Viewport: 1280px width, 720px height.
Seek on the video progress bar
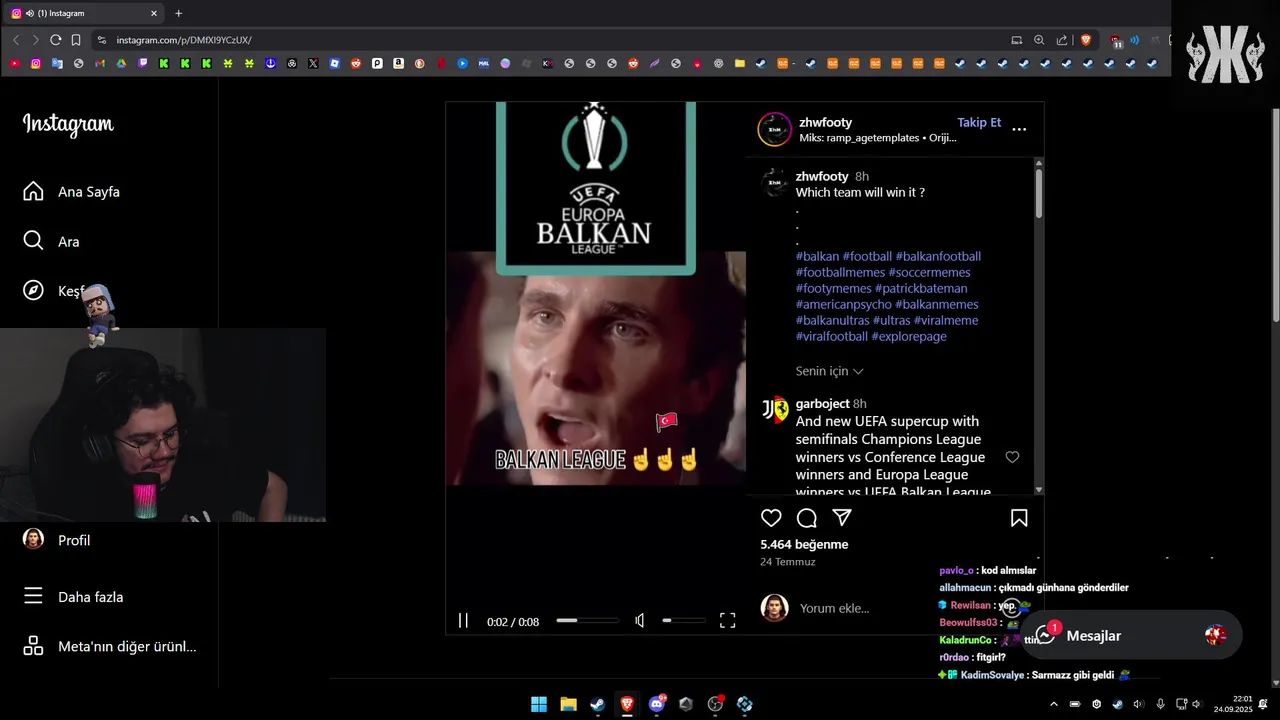click(x=587, y=621)
